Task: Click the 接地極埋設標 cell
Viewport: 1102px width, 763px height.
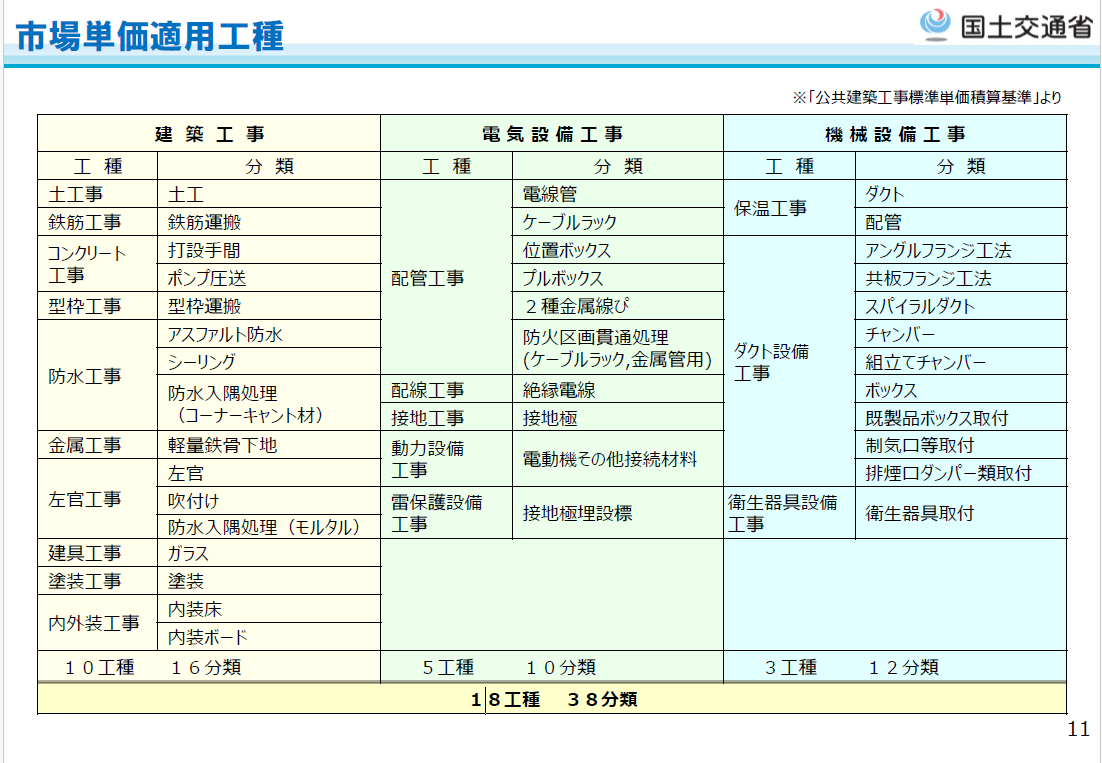Action: pos(618,513)
